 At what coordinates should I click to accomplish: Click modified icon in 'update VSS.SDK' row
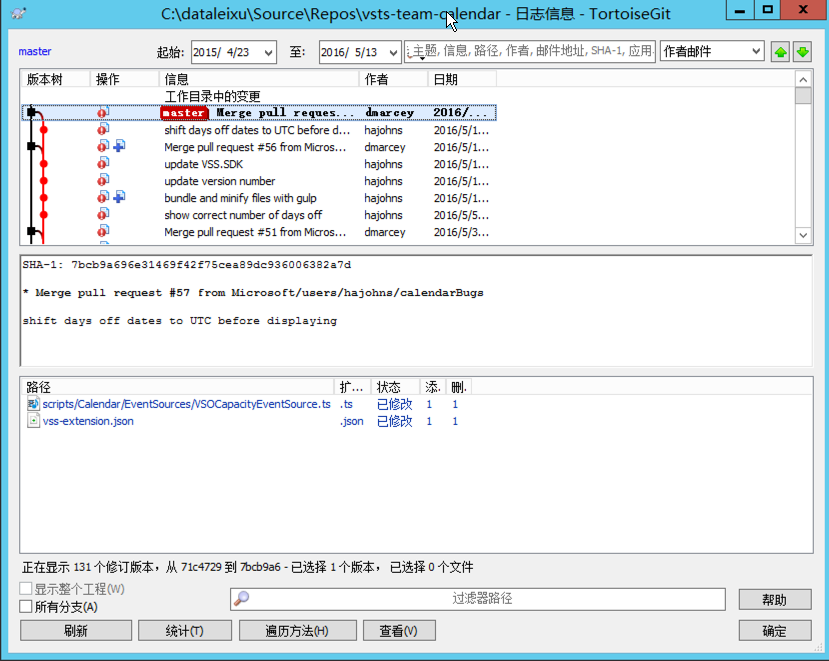(x=103, y=163)
